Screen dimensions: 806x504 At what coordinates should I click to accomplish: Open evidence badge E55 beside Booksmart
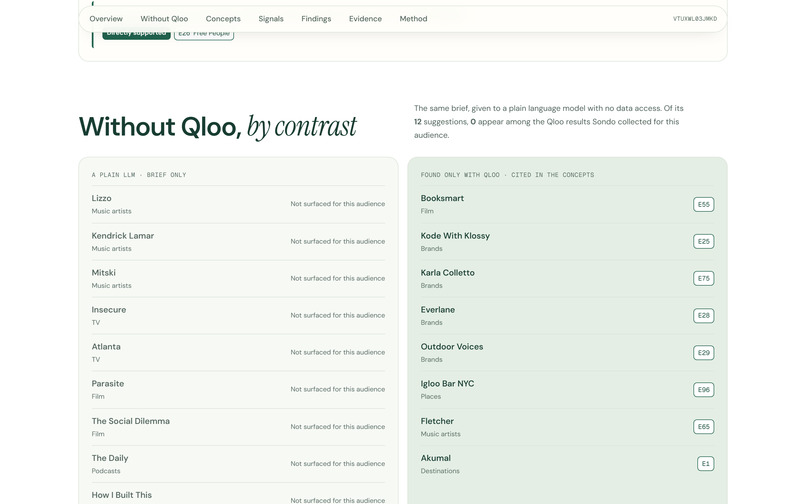(704, 204)
